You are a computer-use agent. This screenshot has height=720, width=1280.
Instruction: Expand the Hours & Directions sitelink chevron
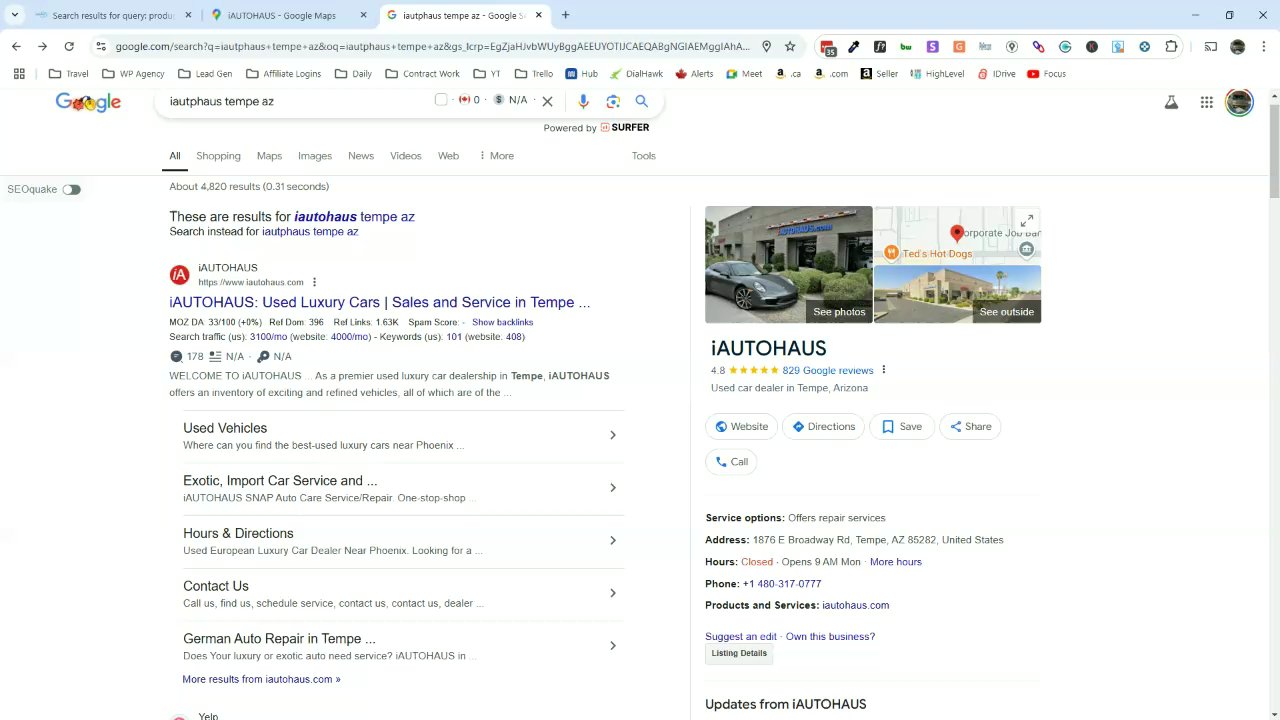point(613,541)
